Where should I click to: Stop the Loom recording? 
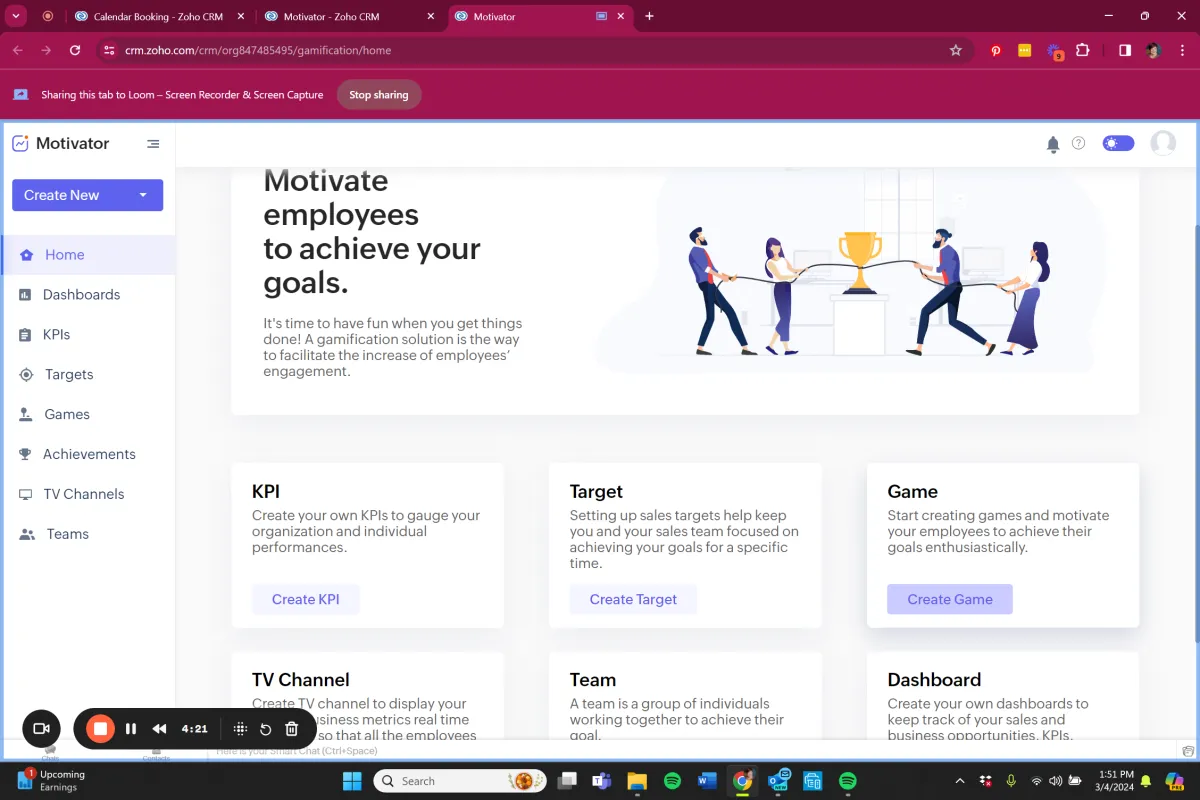(x=100, y=729)
